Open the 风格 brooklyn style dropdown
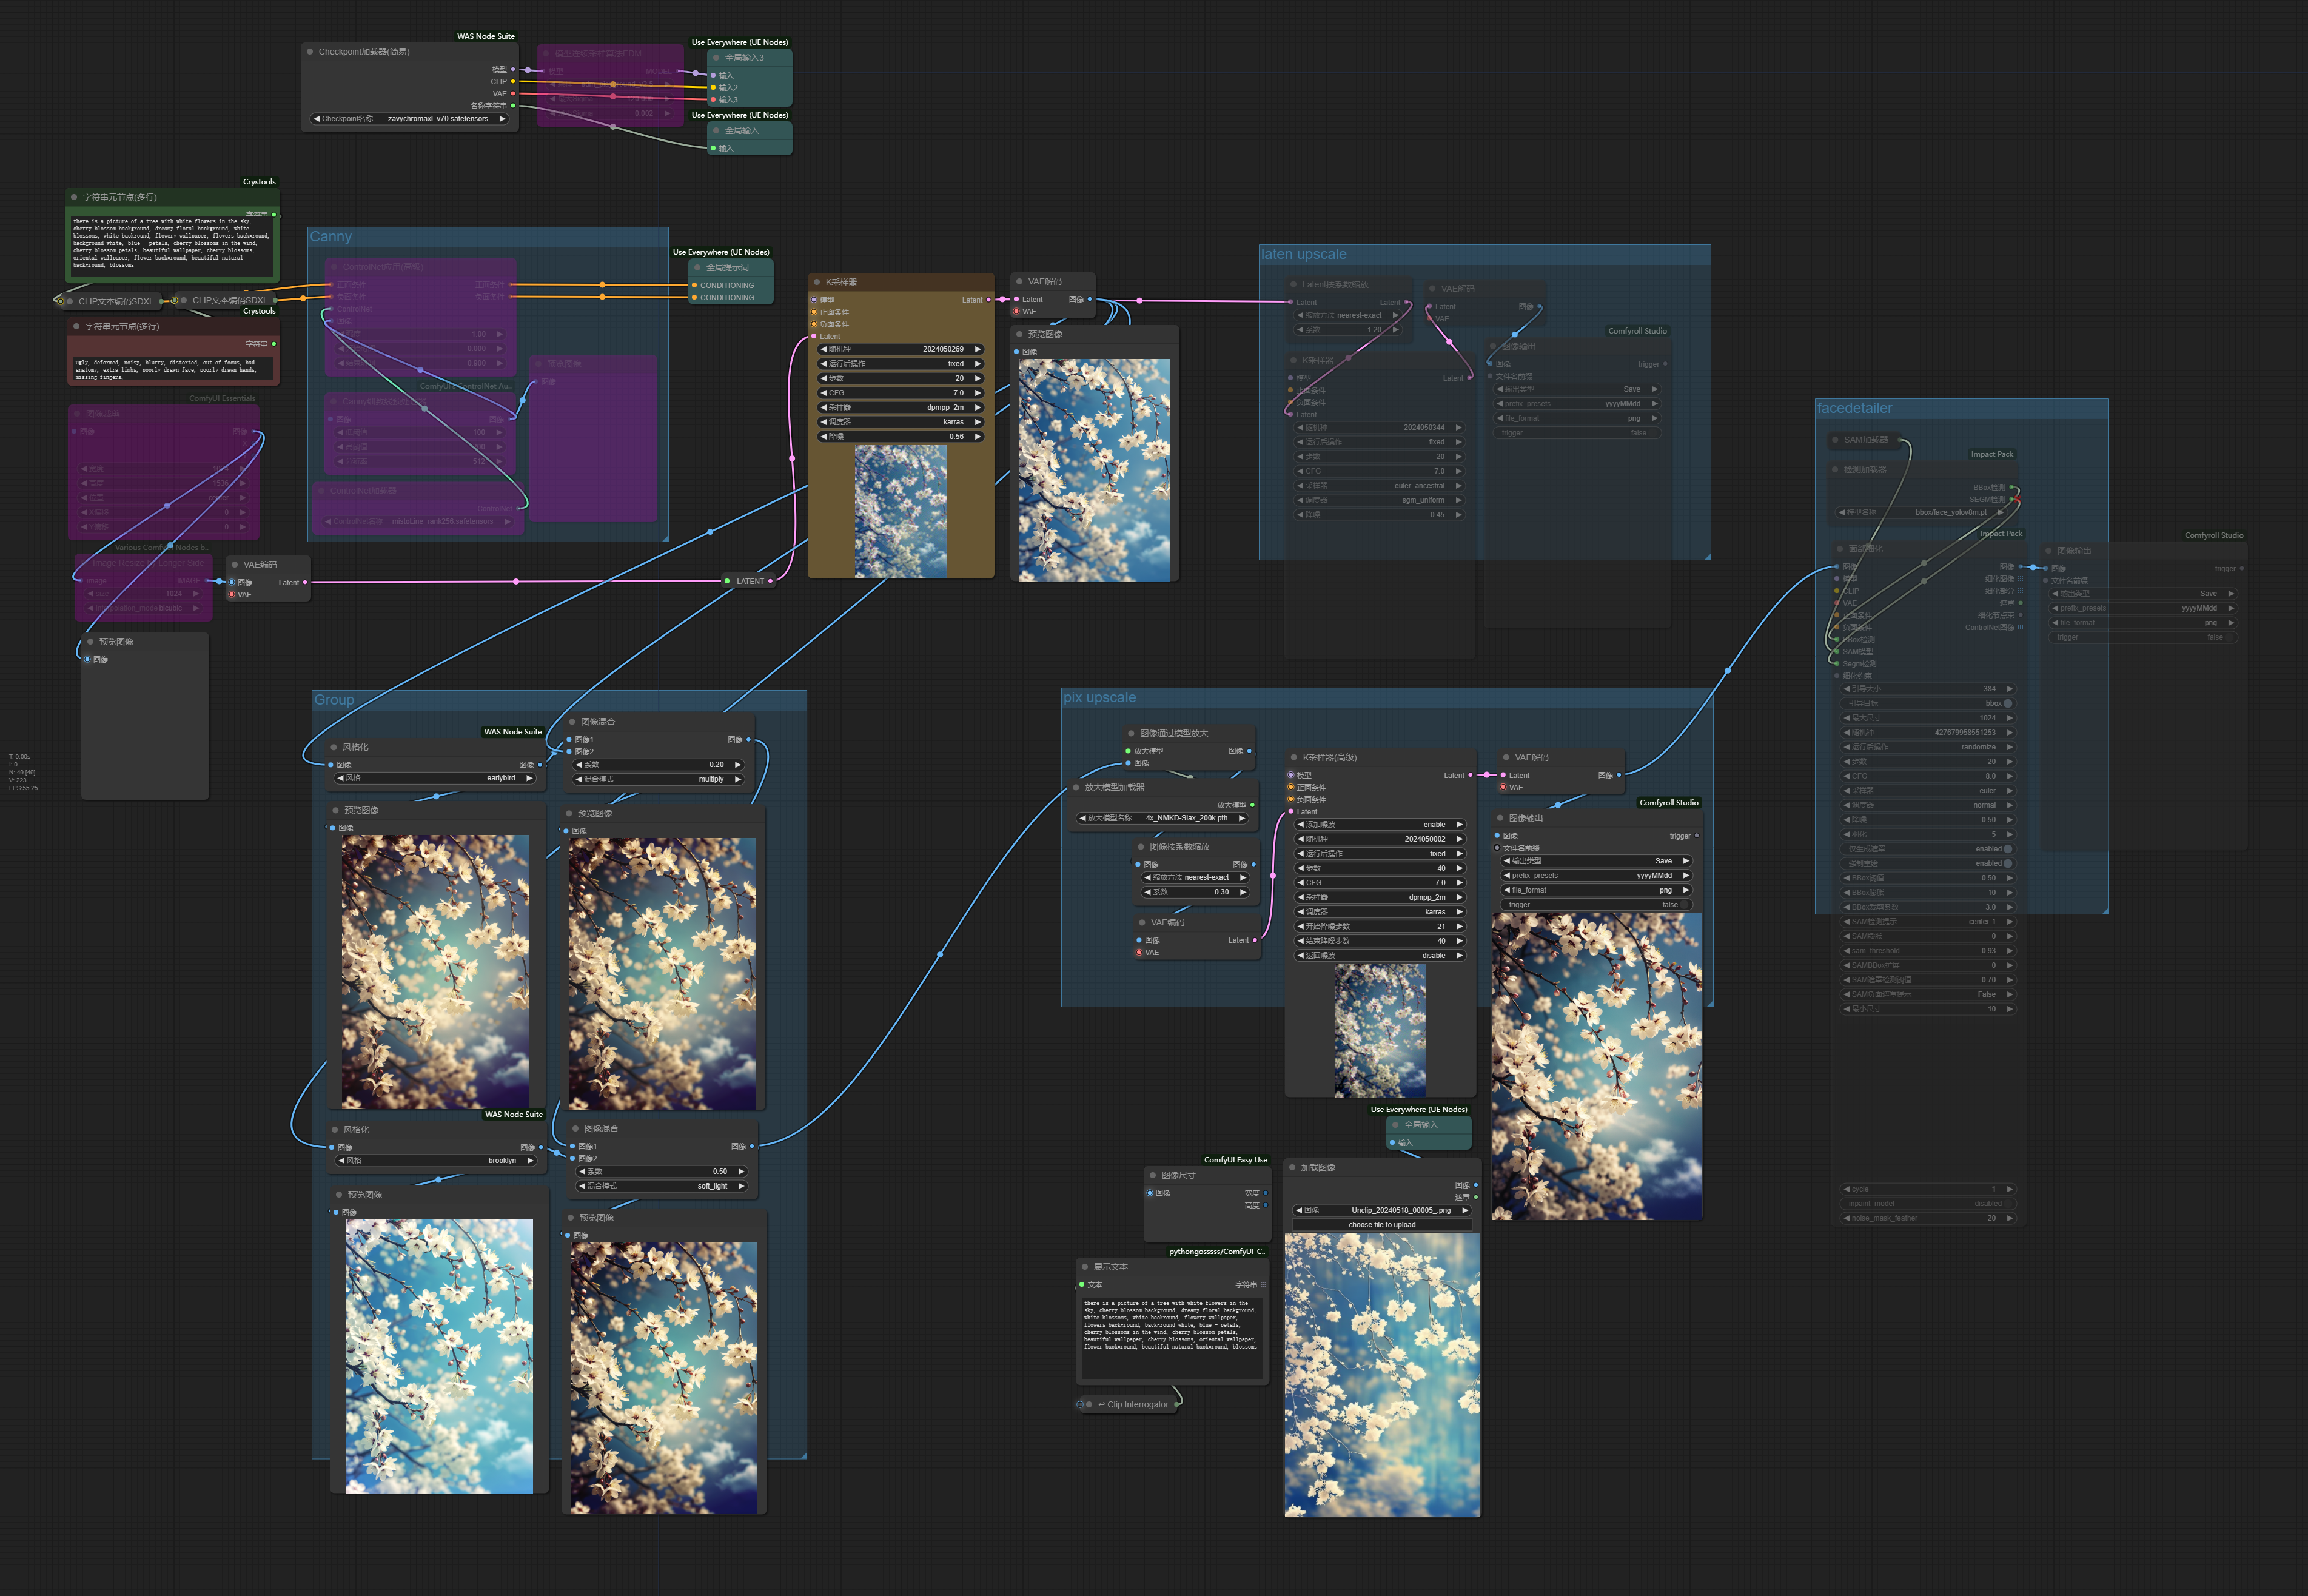The image size is (2308, 1596). point(437,1161)
